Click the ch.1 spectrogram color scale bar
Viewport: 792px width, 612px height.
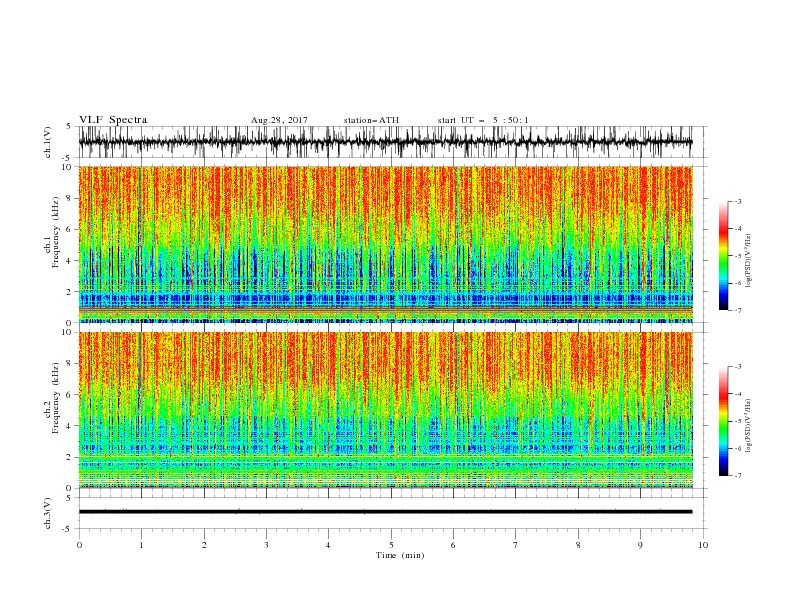click(x=723, y=256)
